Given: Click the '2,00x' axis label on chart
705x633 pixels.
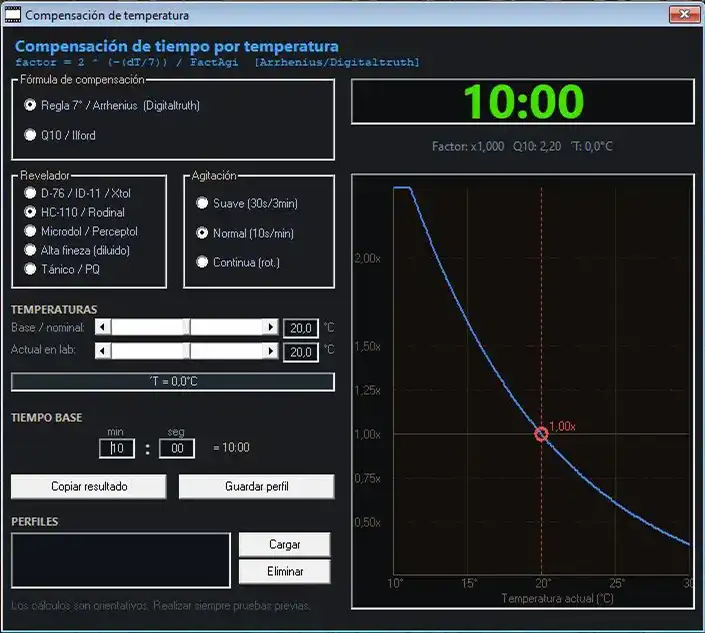Looking at the screenshot, I should click(x=367, y=259).
